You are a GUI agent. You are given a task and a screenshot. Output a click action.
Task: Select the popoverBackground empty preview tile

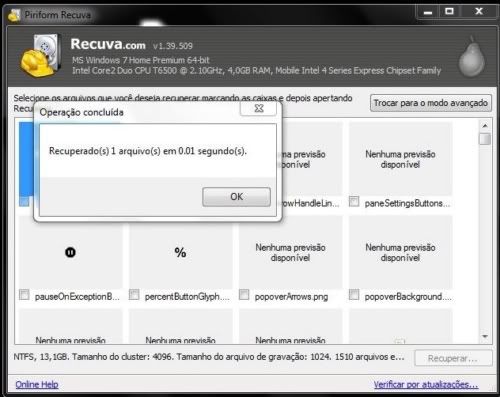point(400,252)
